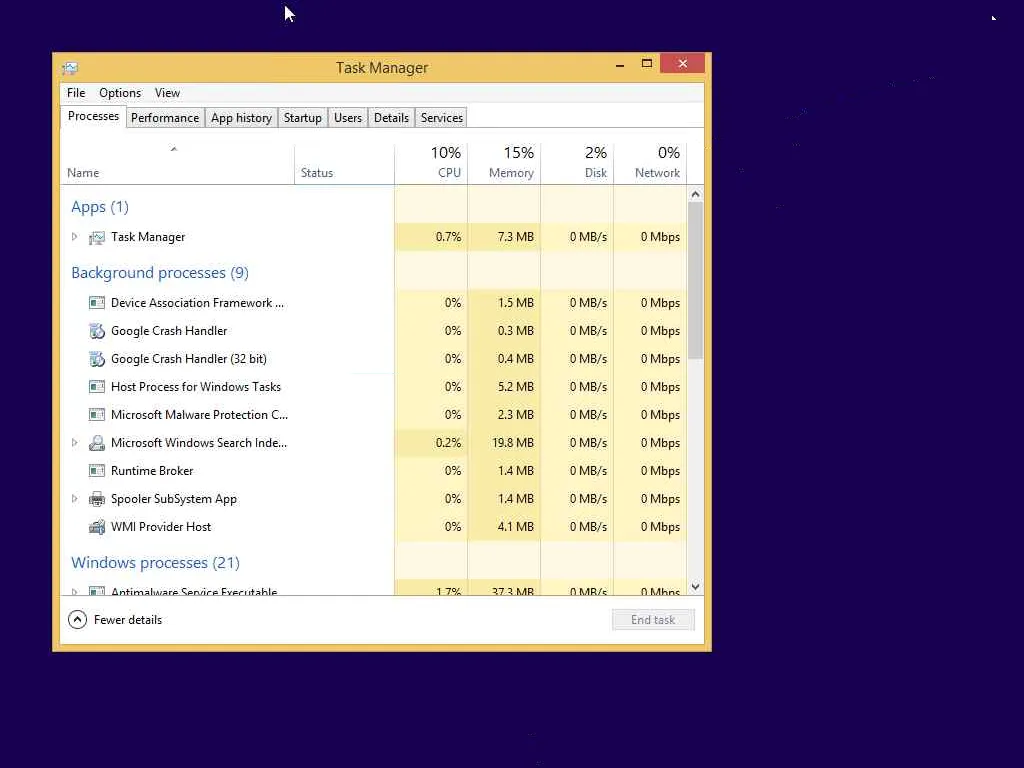This screenshot has height=768, width=1024.
Task: Click the Task Manager app row icon
Action: [x=97, y=238]
